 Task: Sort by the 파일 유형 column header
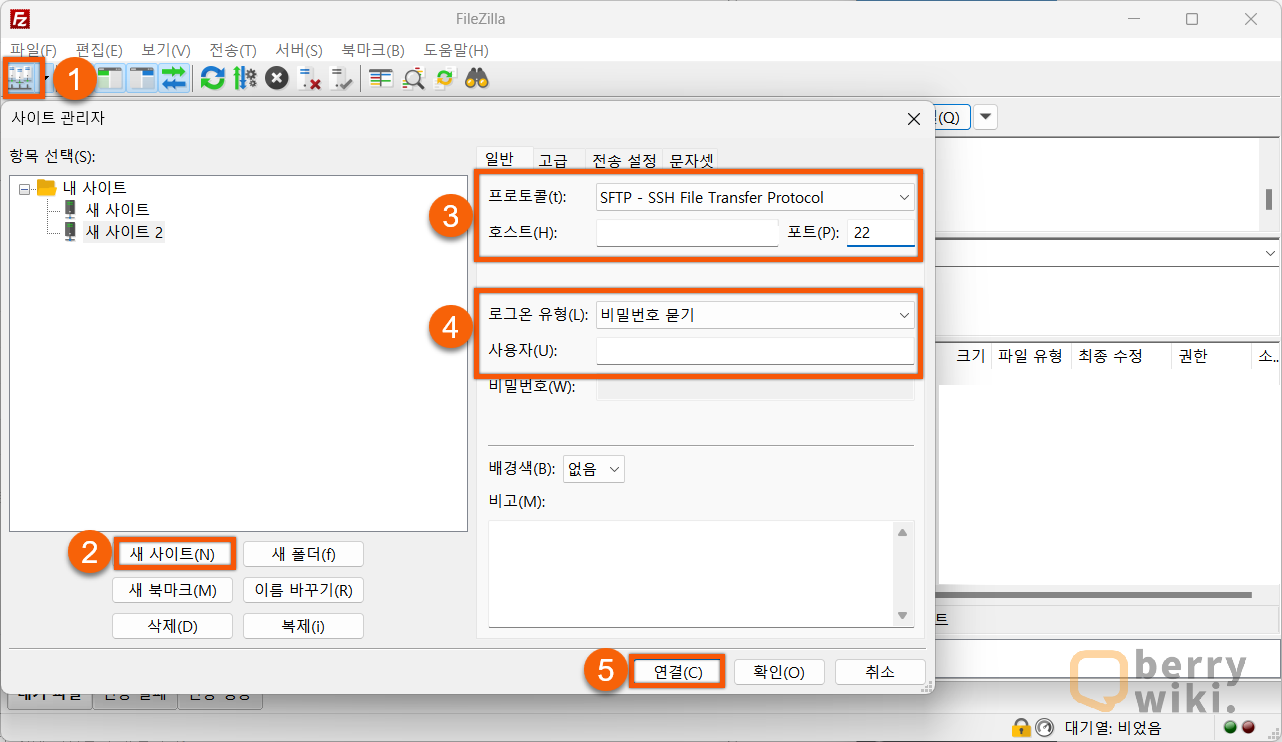coord(1030,356)
